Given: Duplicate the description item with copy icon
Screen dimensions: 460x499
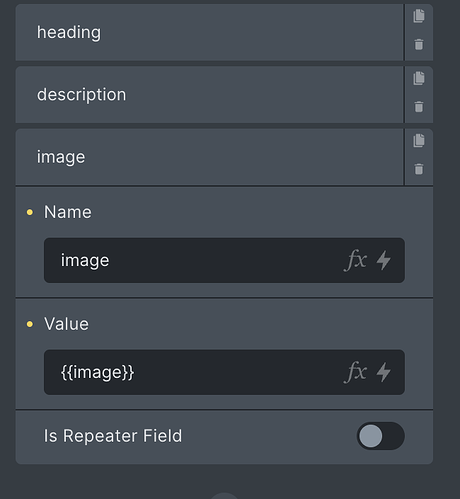Looking at the screenshot, I should pyautogui.click(x=419, y=78).
